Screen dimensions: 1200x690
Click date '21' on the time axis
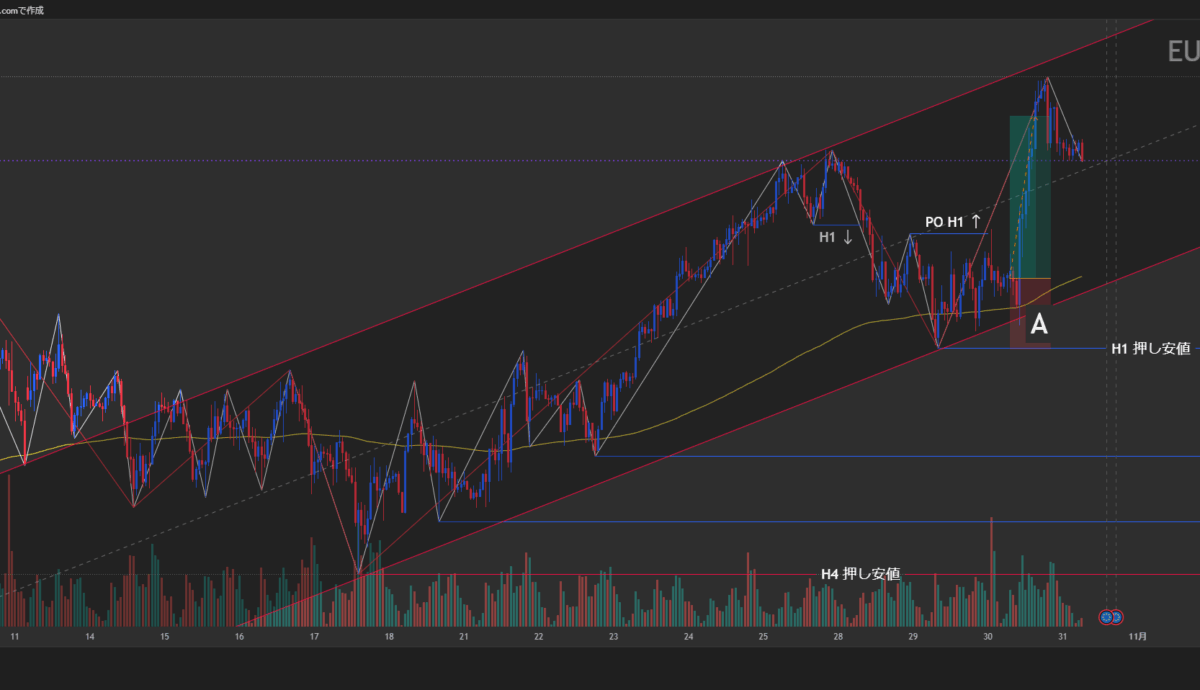pos(463,635)
